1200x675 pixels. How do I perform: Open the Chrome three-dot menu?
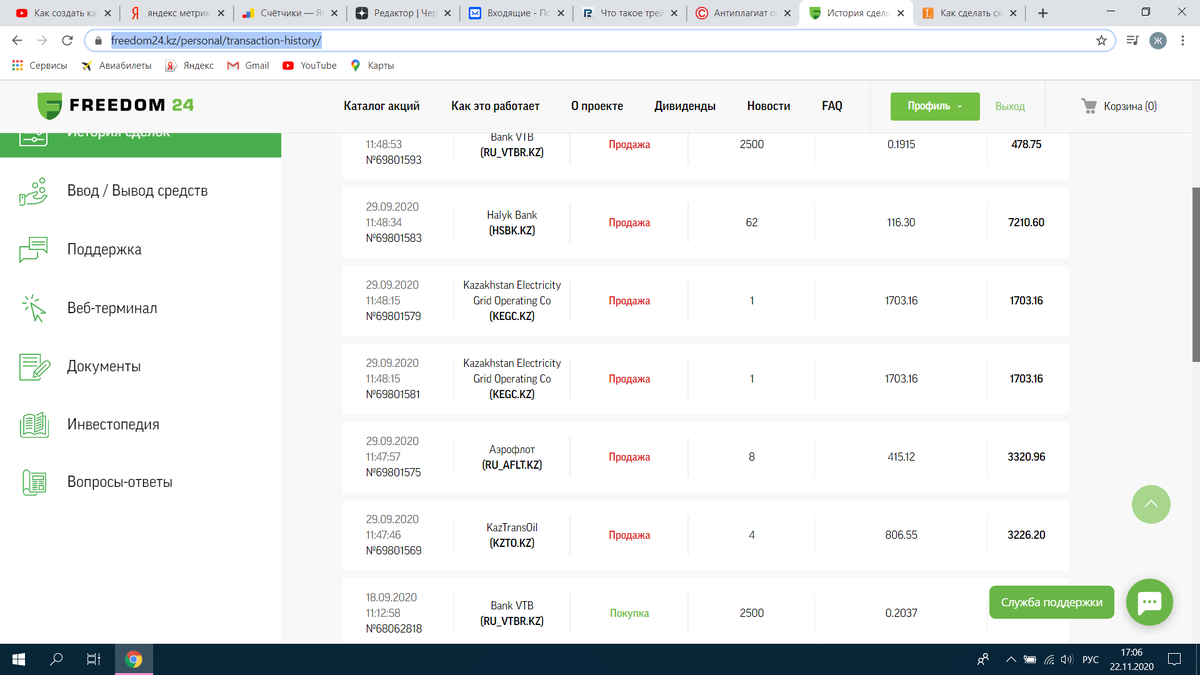(x=1184, y=40)
